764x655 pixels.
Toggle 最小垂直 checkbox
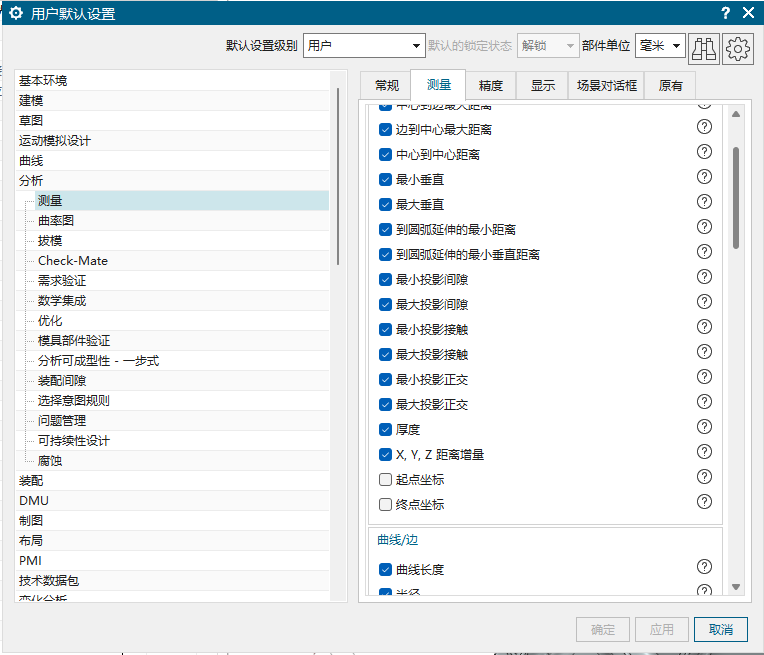[385, 179]
